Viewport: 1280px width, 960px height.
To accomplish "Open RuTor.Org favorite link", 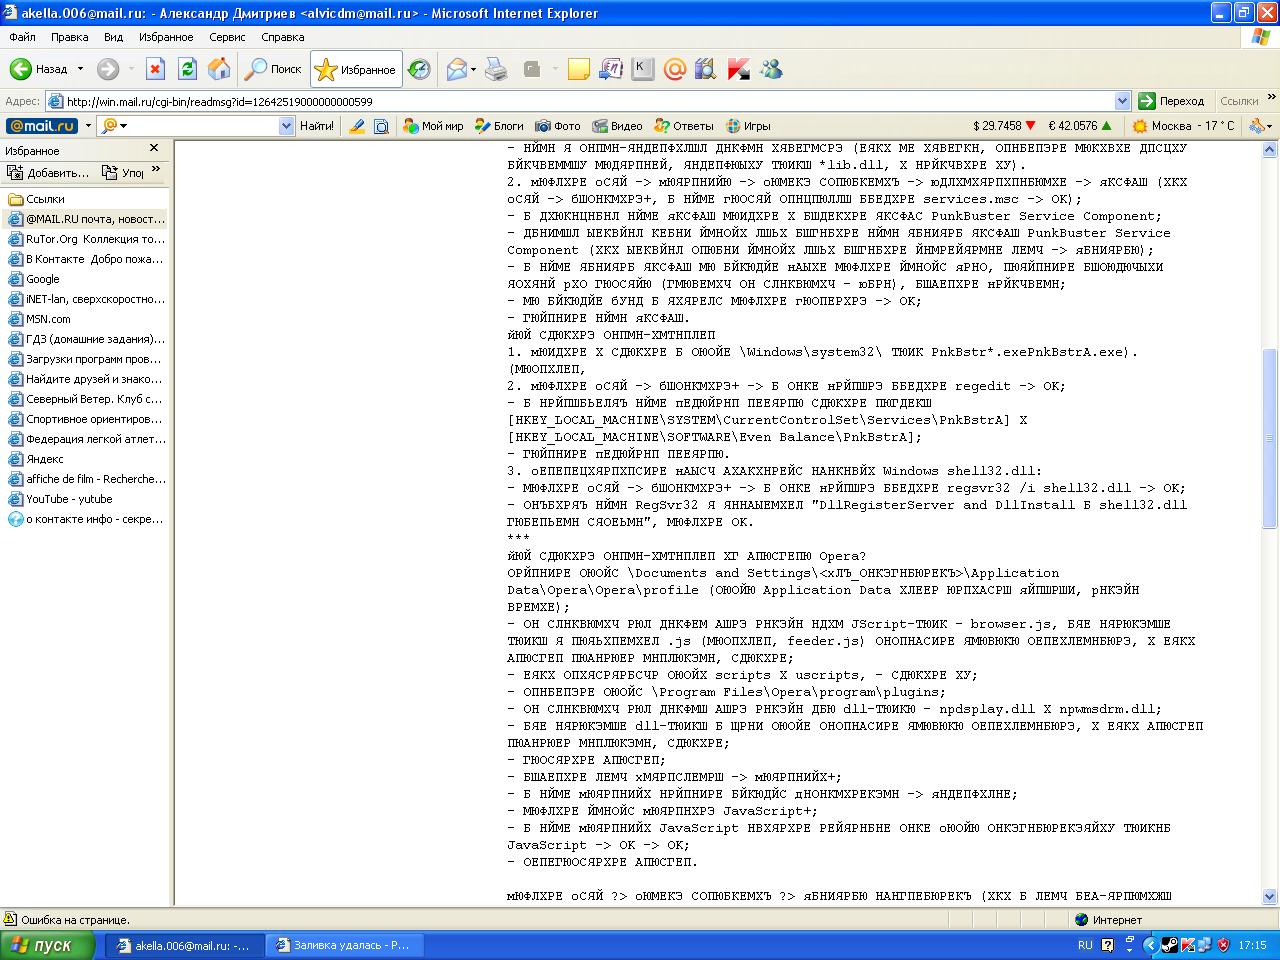I will point(87,239).
